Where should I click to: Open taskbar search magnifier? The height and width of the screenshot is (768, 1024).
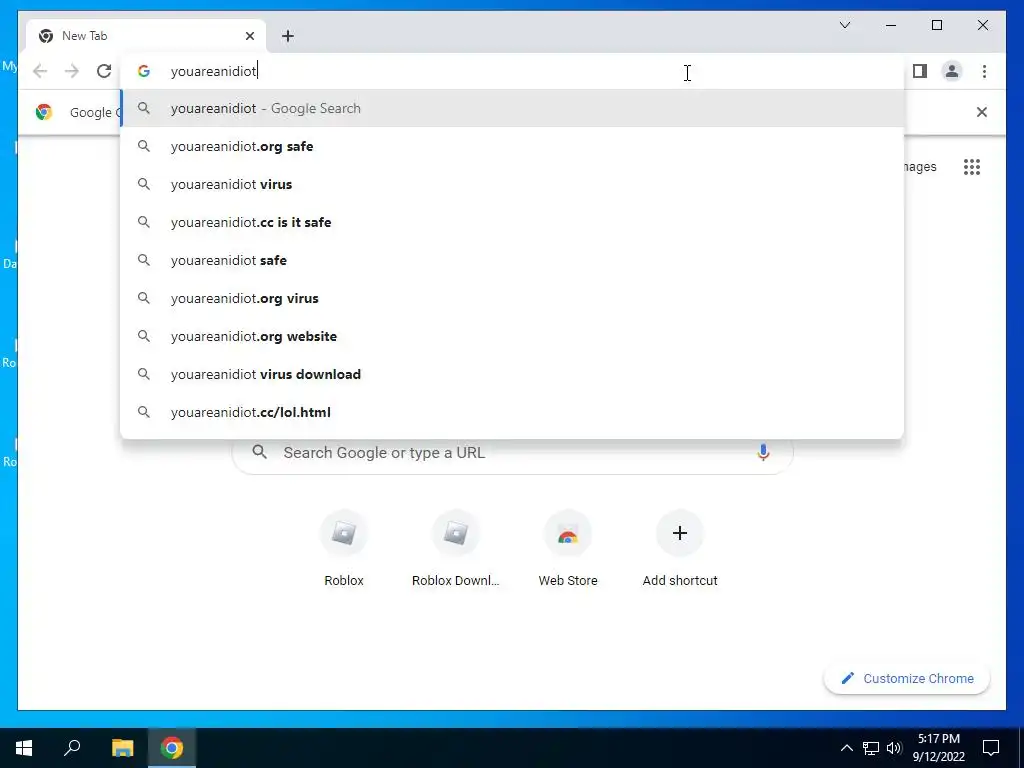click(x=72, y=748)
